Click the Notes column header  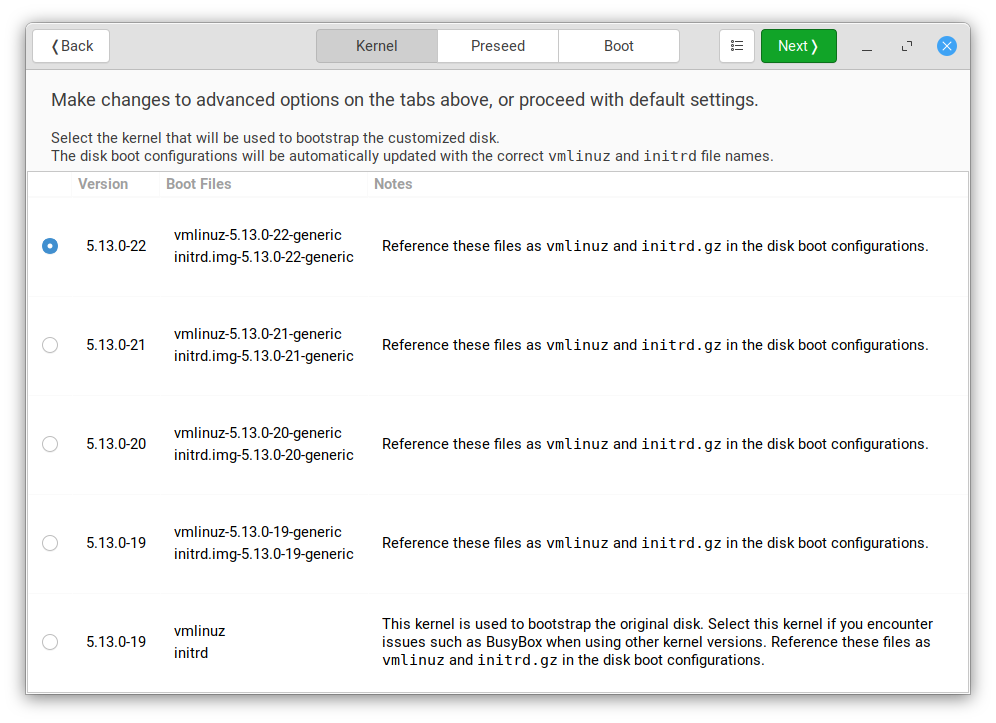pyautogui.click(x=393, y=184)
